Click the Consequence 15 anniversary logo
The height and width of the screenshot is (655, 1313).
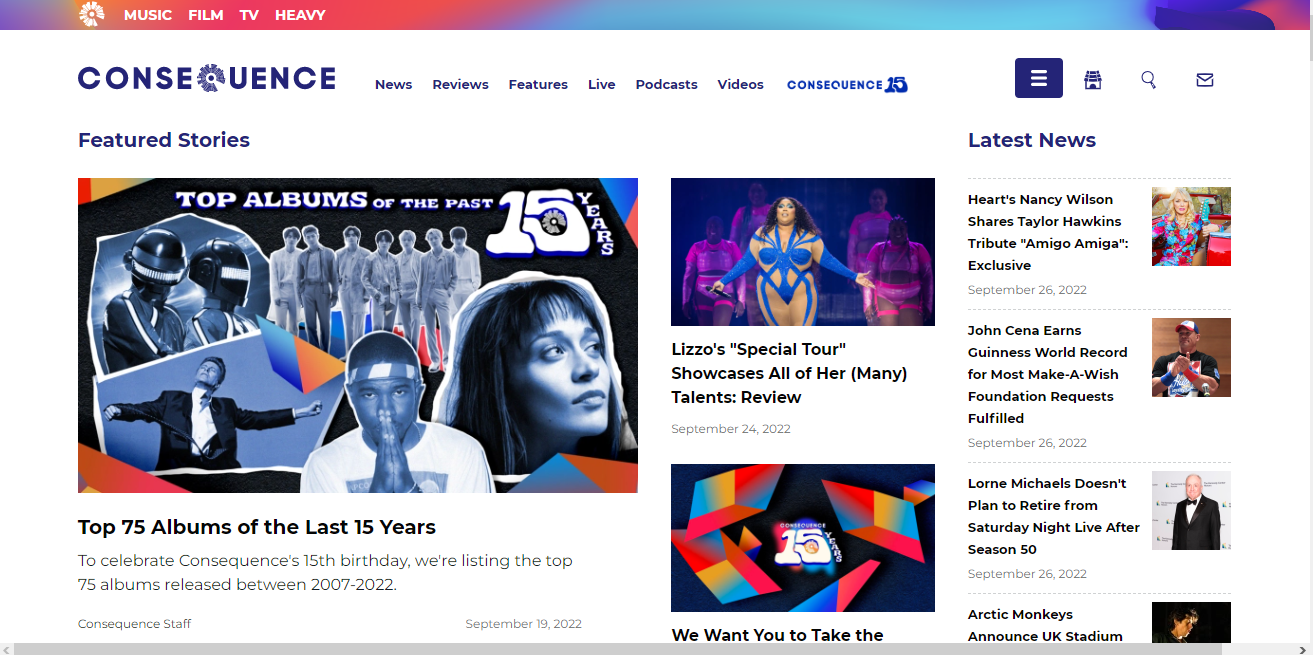847,85
